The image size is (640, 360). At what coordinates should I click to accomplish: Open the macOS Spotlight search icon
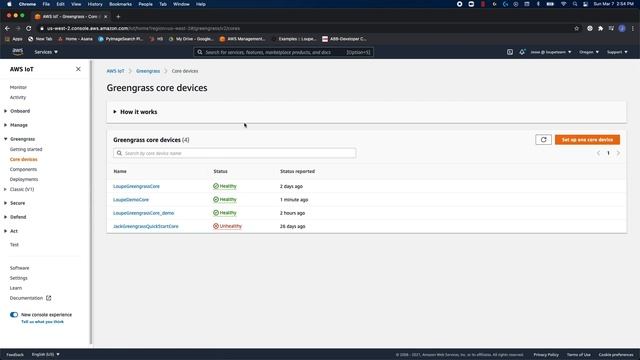575,4
